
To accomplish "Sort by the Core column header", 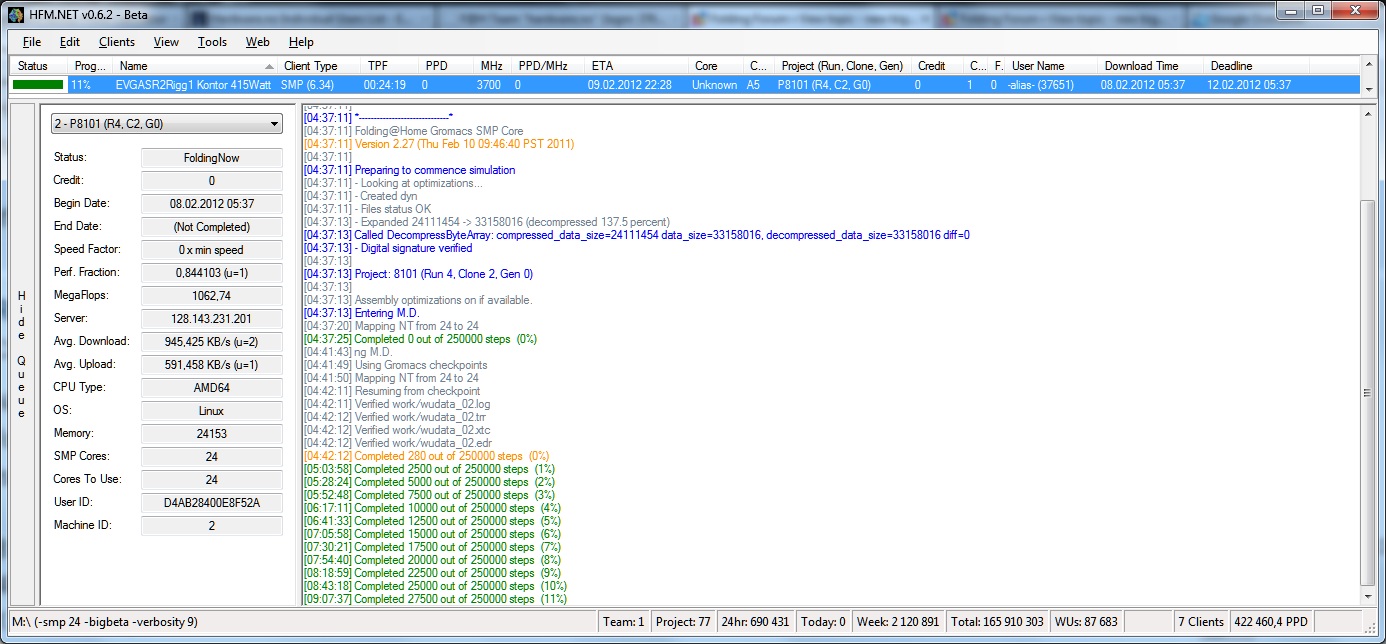I will pos(714,66).
